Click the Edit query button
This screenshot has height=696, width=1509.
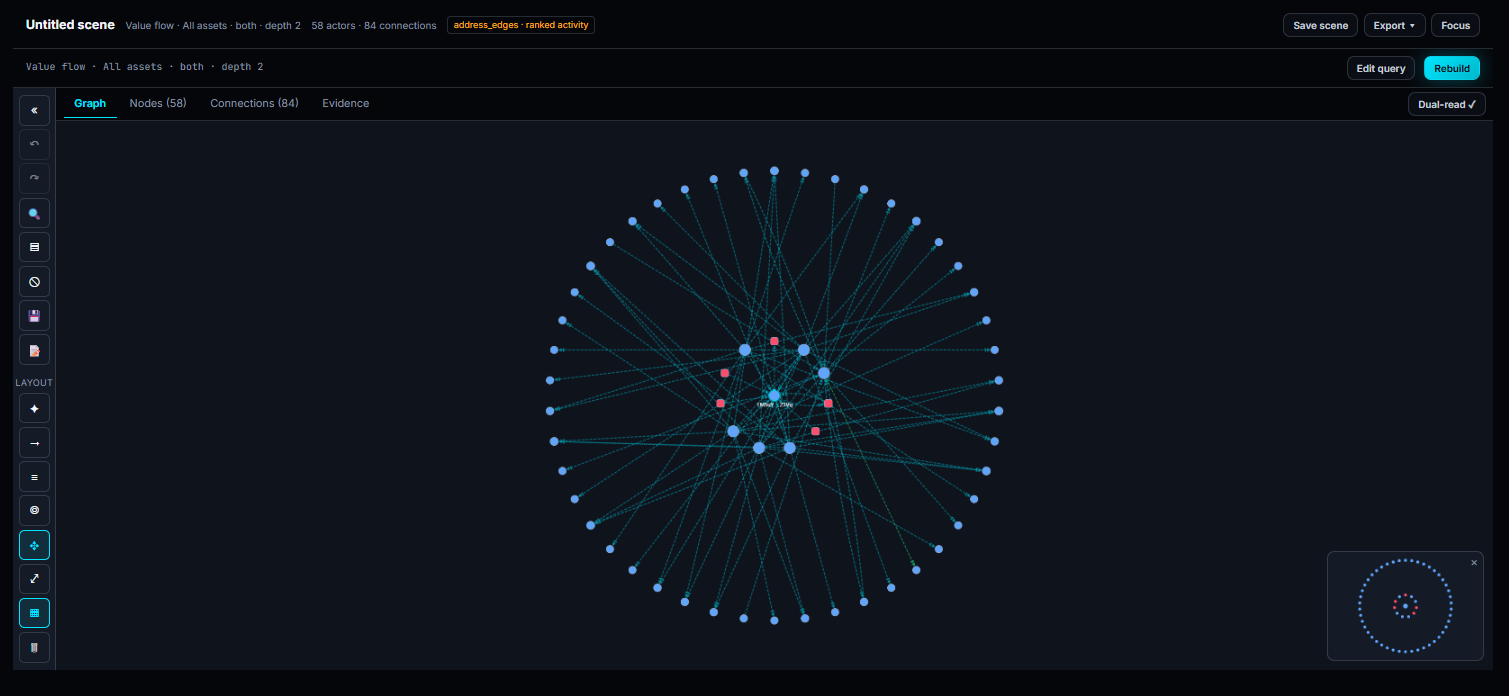coord(1381,68)
